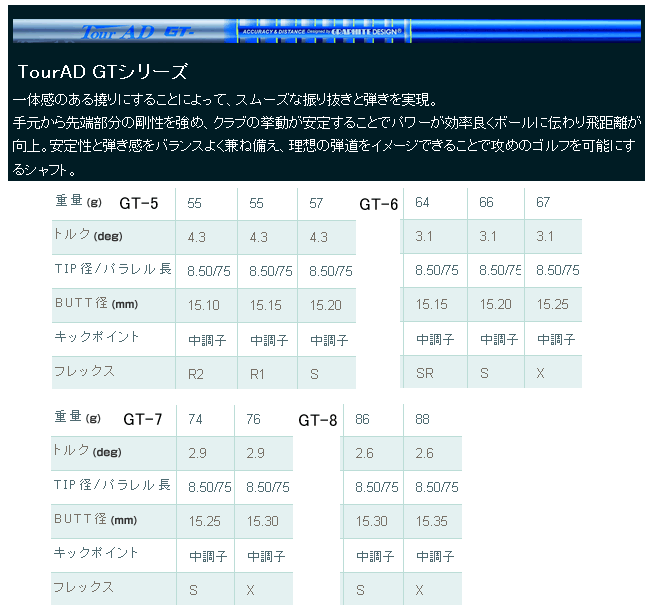
Task: Click the GT-8 weight value '86'
Action: [x=362, y=419]
